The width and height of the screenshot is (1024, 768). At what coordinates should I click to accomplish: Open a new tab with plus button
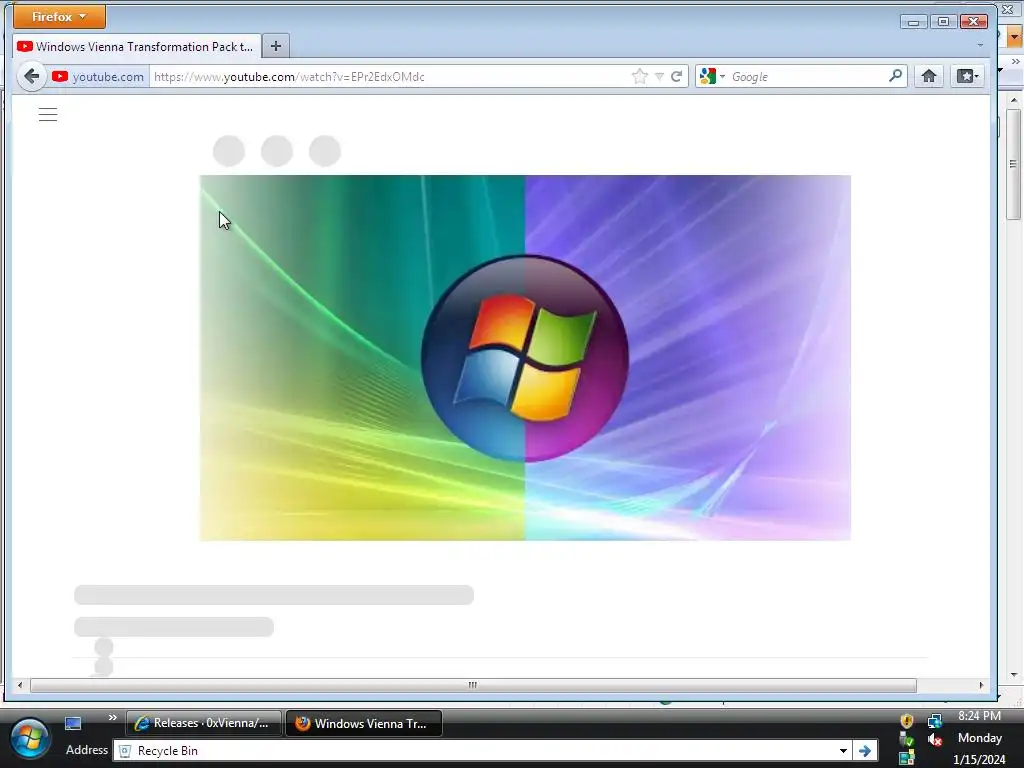(x=276, y=46)
